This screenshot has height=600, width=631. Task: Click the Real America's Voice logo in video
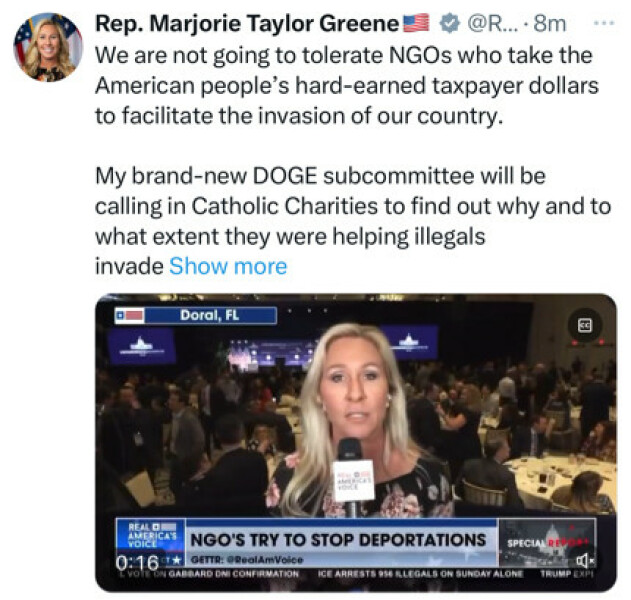coord(151,535)
